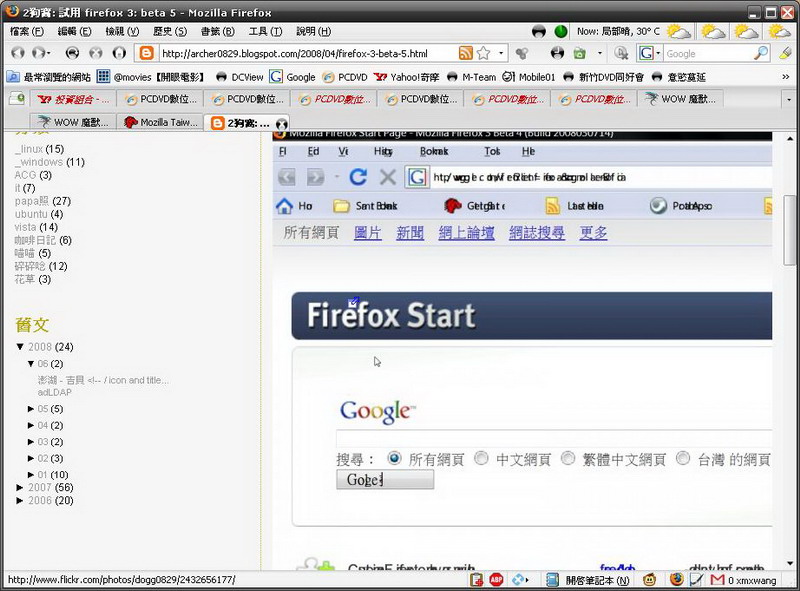
Task: Open the 檔案 (F) menu
Action: tap(27, 32)
